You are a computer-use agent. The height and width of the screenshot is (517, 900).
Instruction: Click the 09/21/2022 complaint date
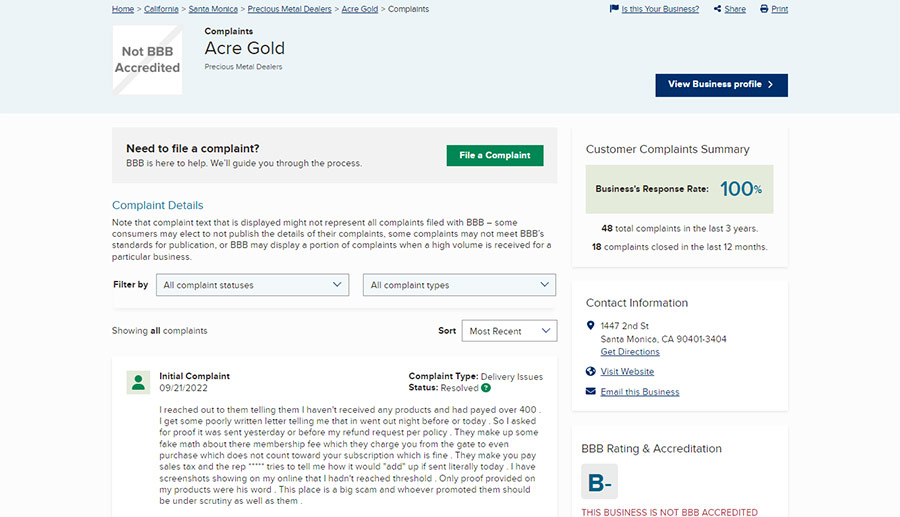(184, 388)
